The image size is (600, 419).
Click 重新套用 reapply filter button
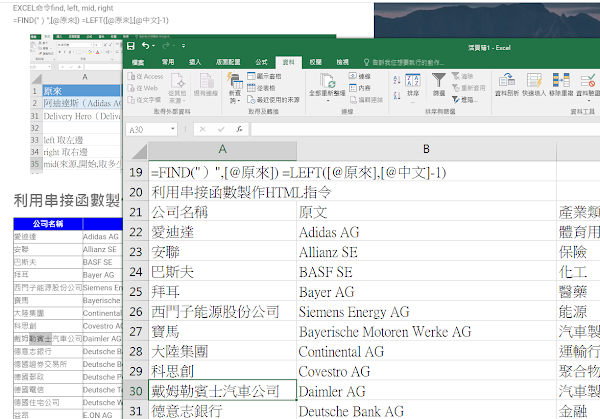coord(468,88)
